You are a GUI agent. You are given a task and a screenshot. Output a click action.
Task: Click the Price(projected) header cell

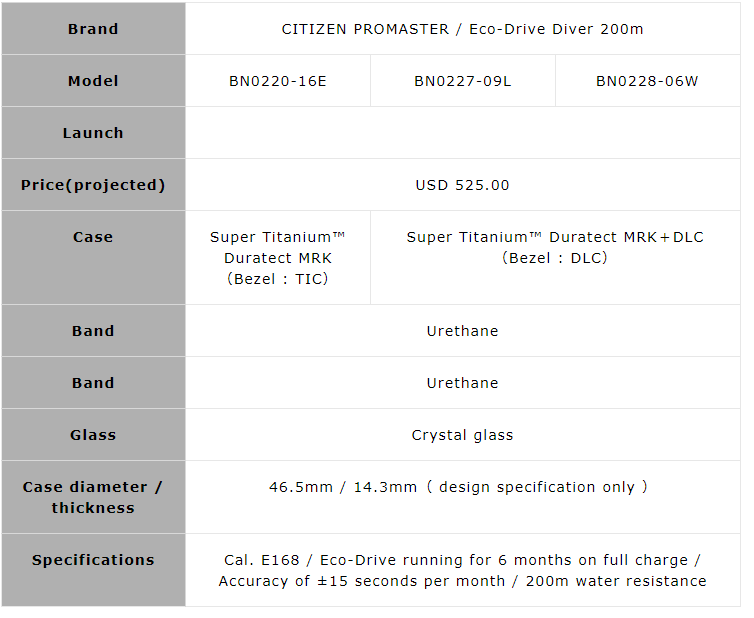point(93,185)
